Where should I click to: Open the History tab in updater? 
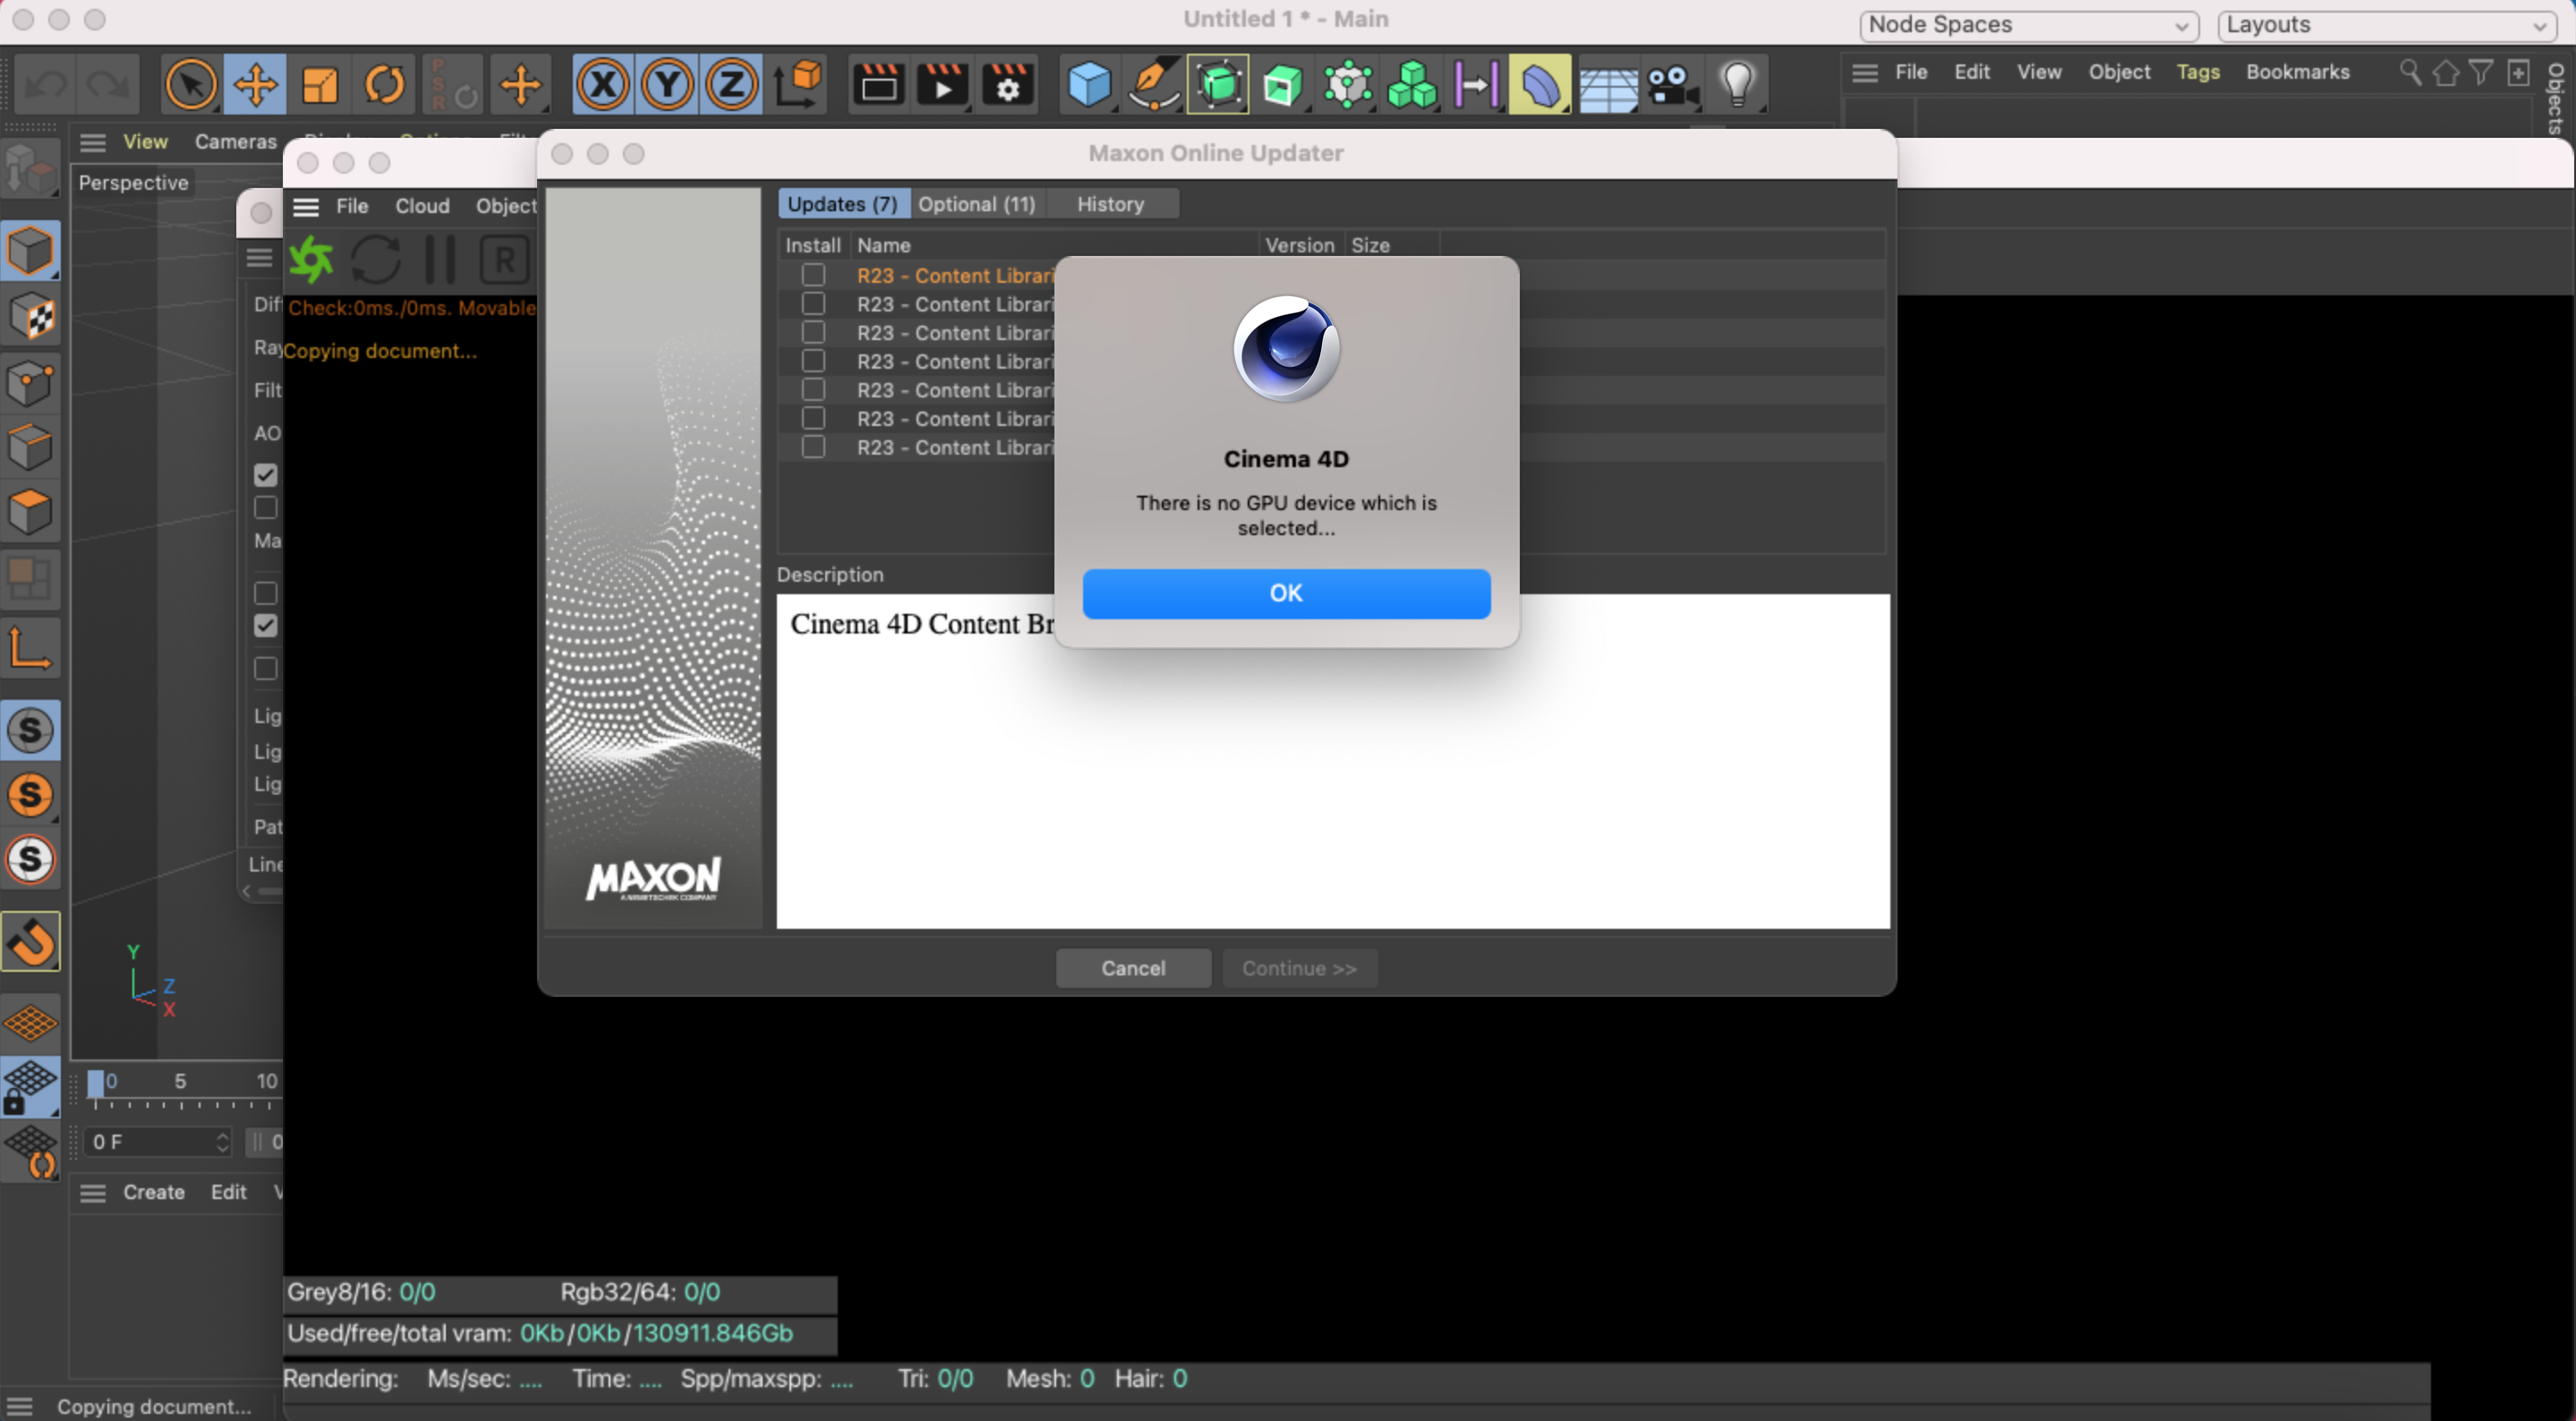point(1110,204)
